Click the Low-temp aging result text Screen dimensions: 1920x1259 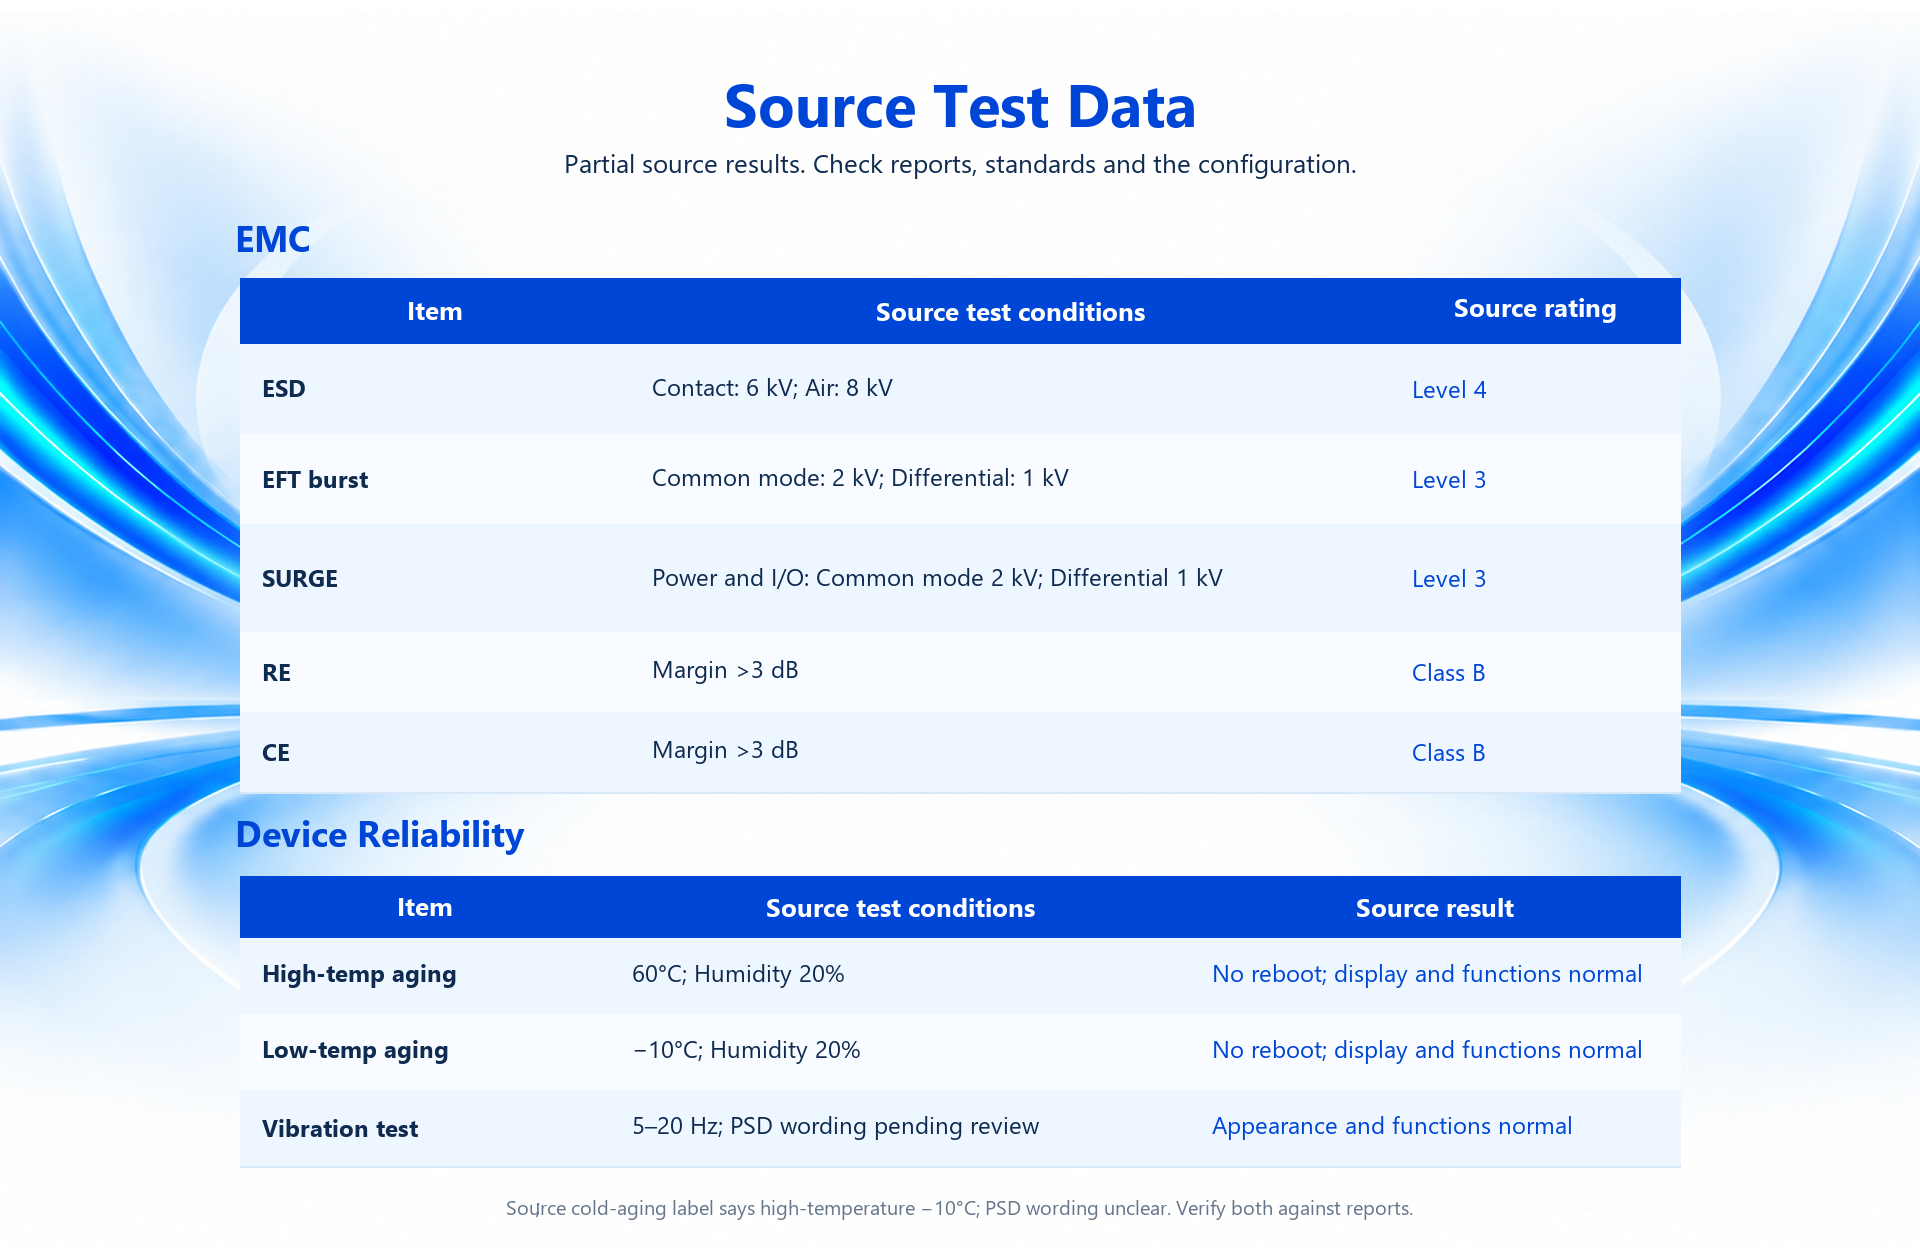coord(1427,1050)
